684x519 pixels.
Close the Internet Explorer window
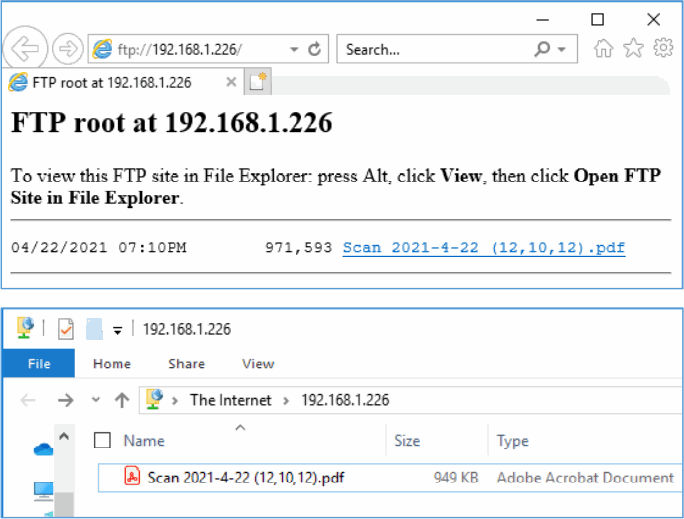click(653, 20)
